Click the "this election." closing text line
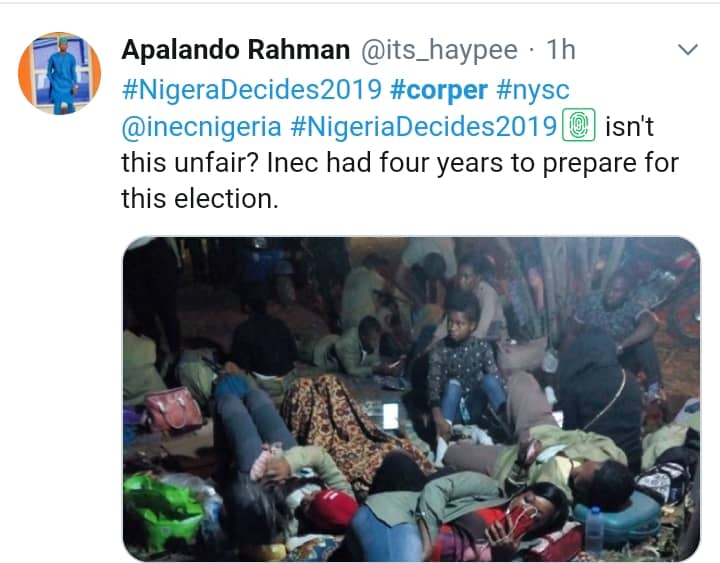 [x=198, y=197]
